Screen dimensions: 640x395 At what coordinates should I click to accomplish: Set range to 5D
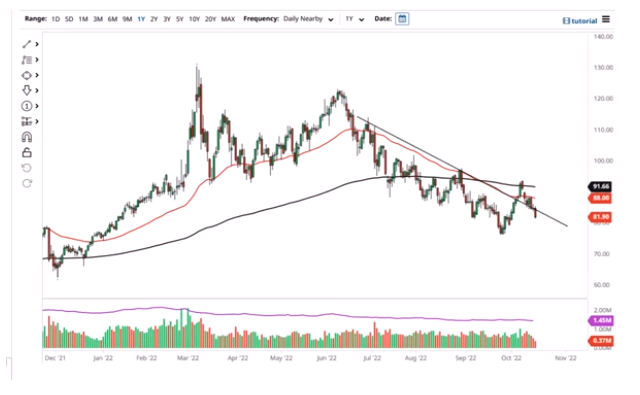(x=69, y=19)
